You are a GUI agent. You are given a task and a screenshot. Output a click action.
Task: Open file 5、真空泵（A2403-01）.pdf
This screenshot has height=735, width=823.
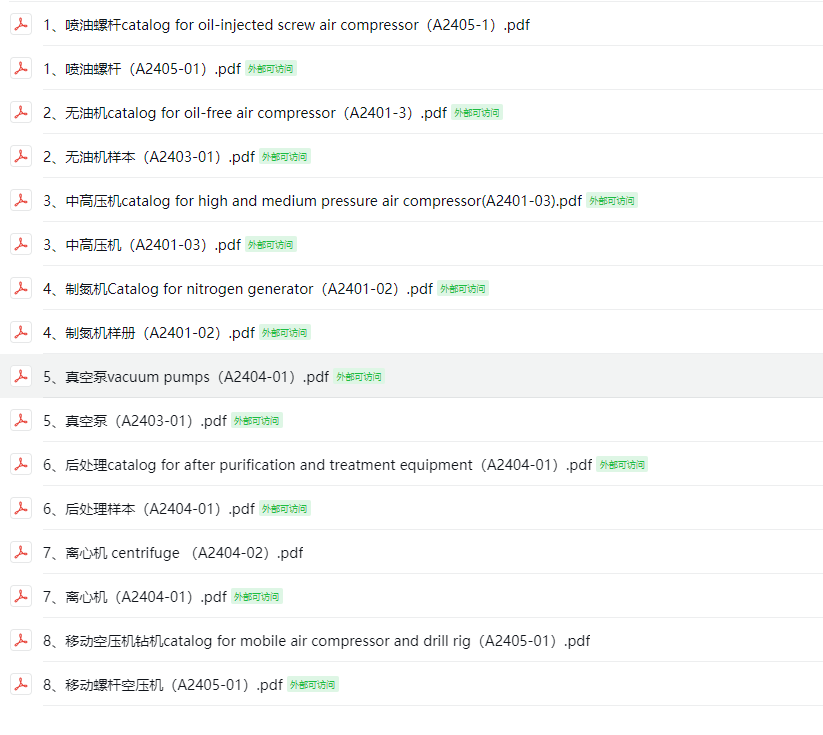point(135,421)
